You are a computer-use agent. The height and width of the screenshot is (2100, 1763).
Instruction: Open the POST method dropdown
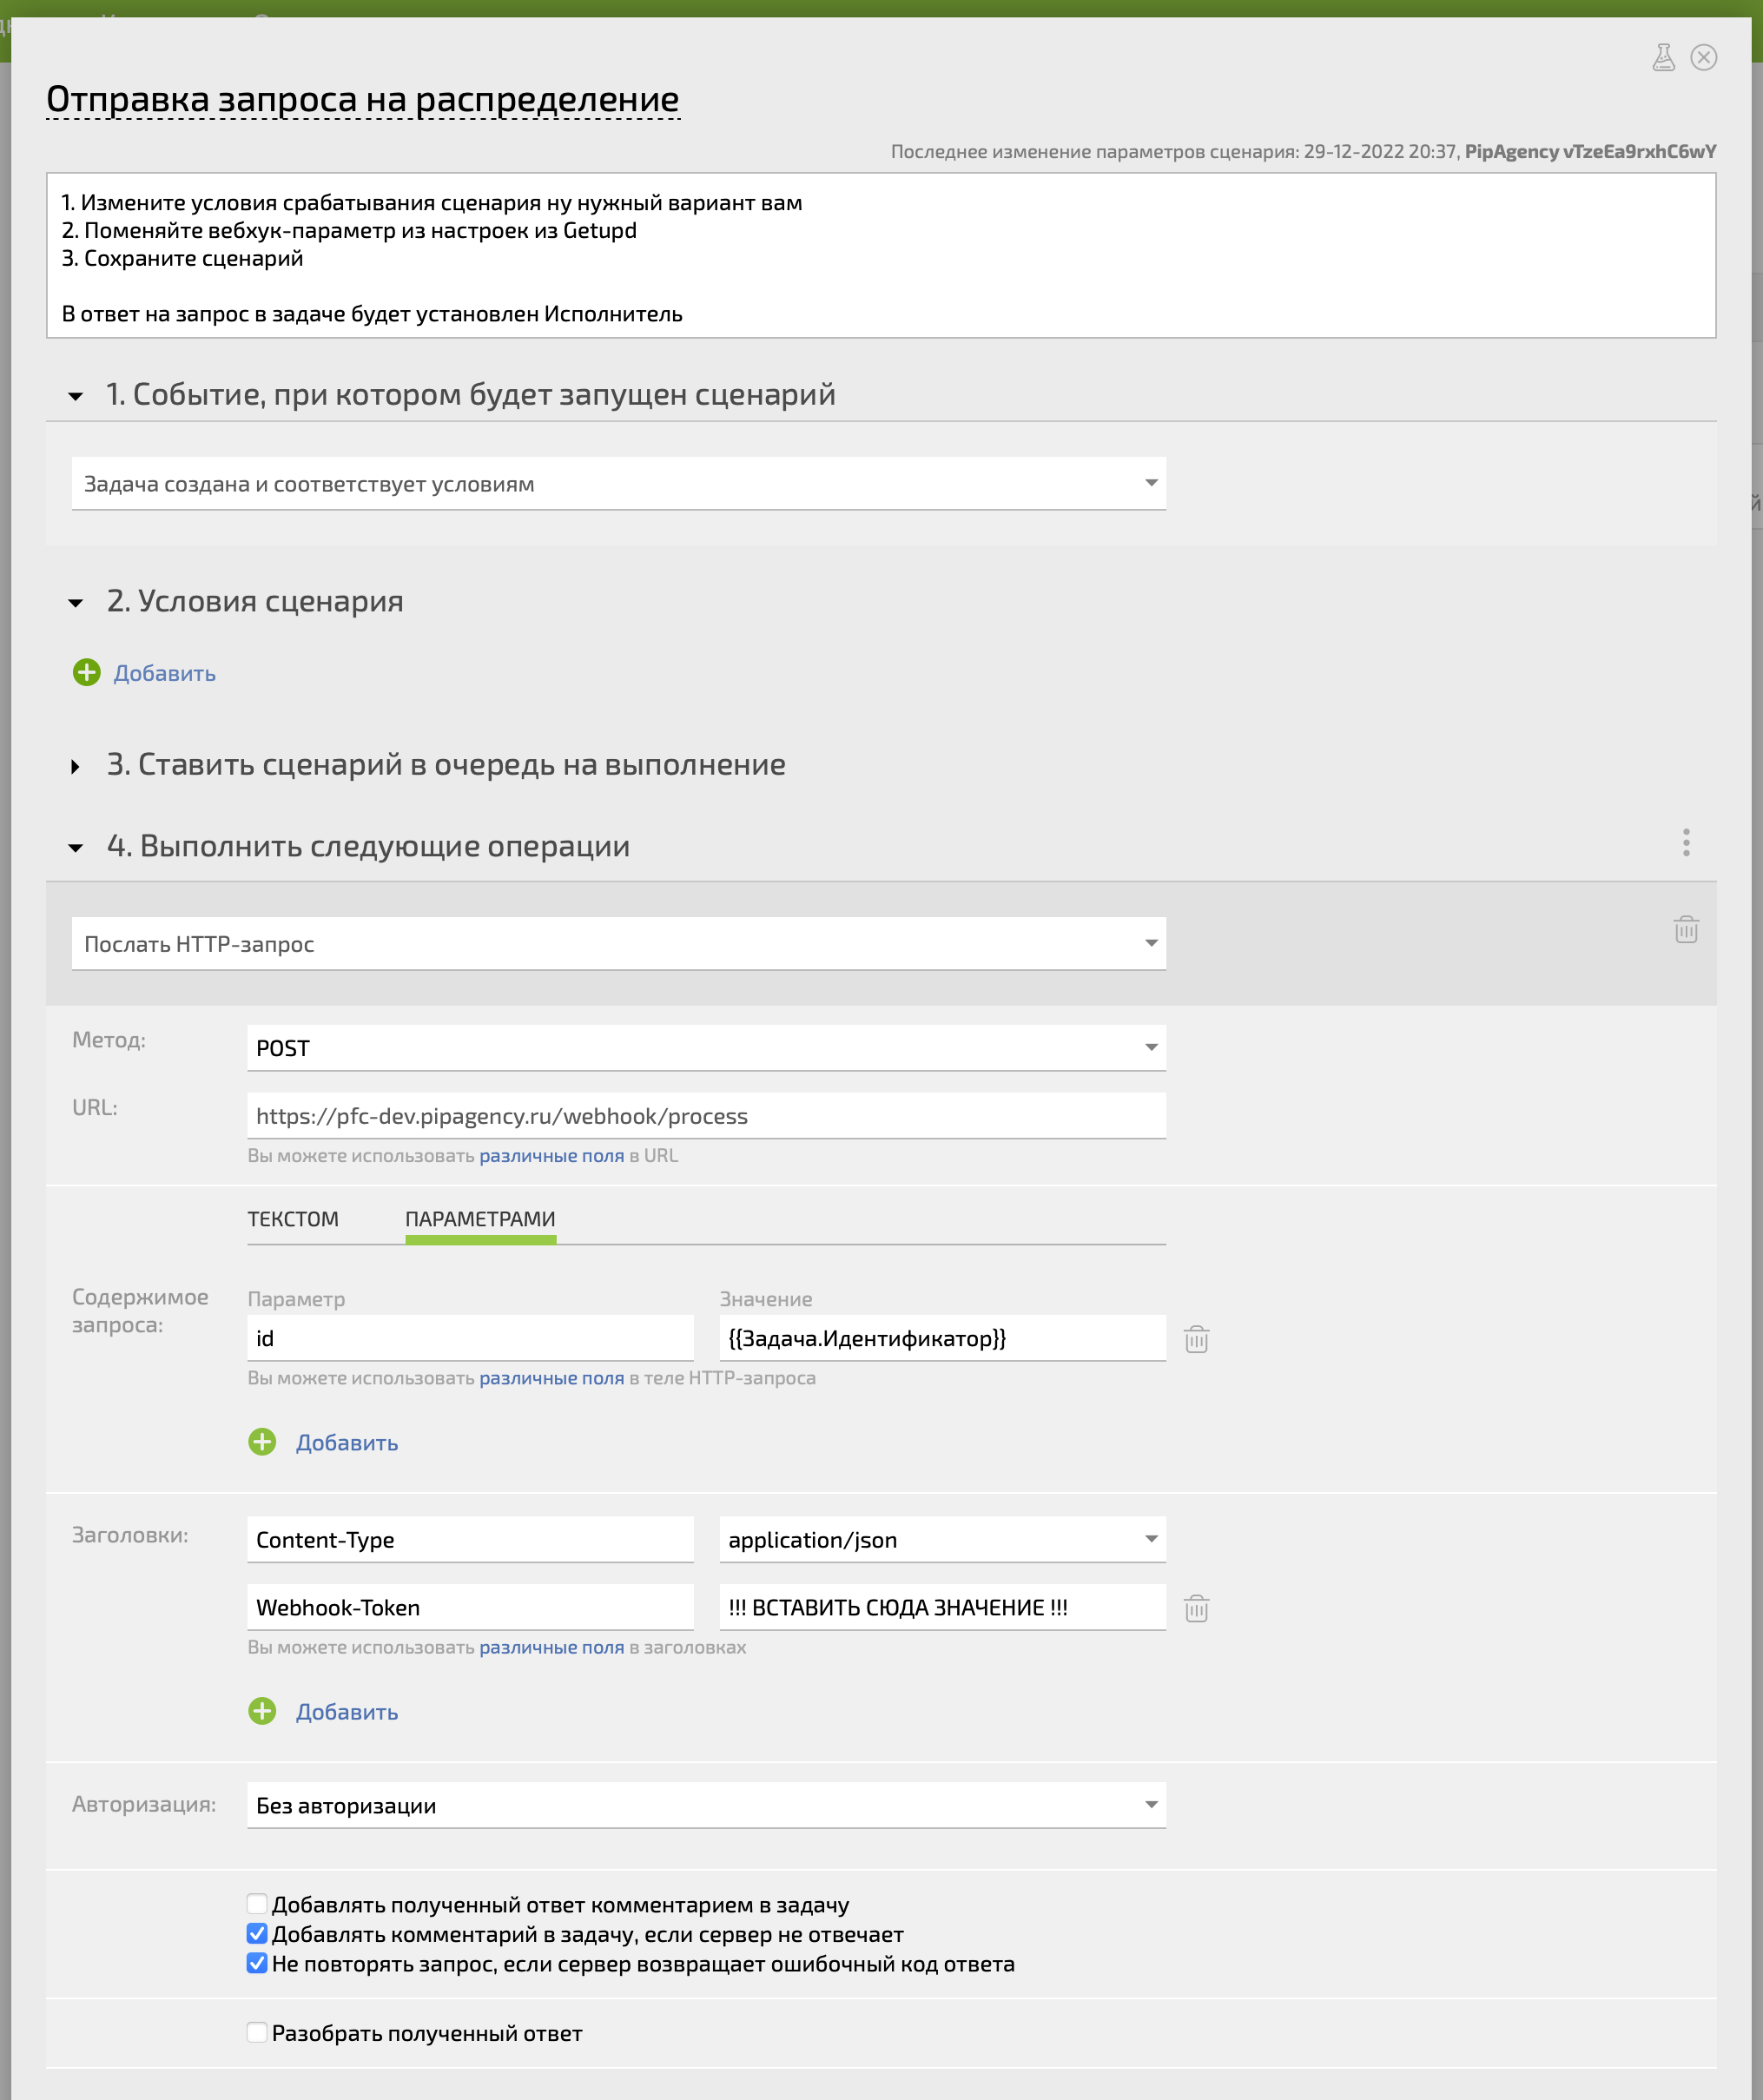point(706,1048)
